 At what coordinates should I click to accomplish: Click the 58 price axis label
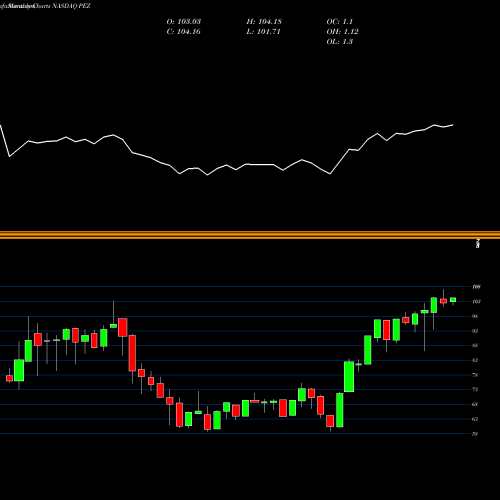tap(476, 434)
